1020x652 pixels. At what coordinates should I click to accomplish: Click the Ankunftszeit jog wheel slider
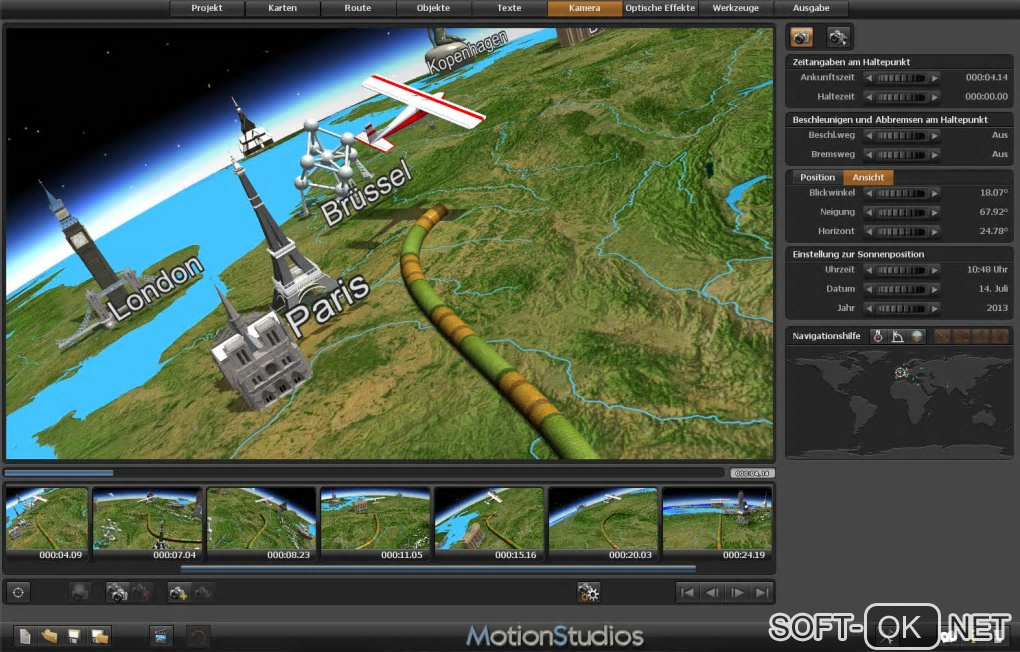(x=902, y=78)
